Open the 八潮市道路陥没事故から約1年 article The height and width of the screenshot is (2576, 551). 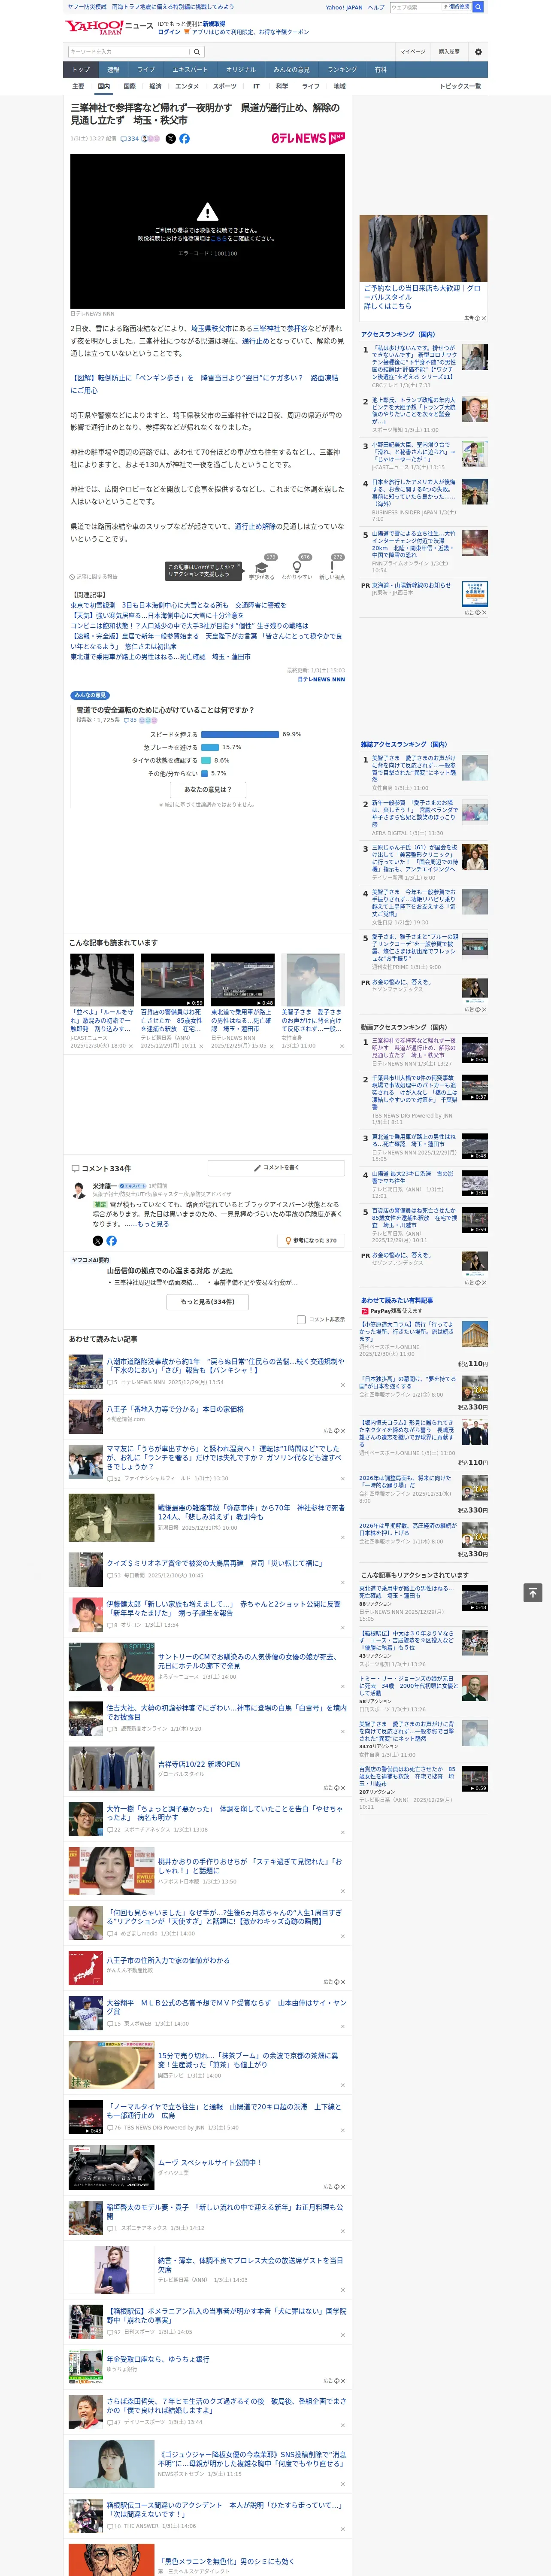point(225,1366)
